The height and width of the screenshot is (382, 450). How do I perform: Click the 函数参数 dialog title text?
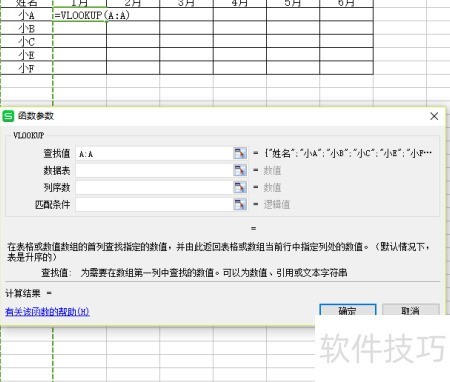(36, 116)
